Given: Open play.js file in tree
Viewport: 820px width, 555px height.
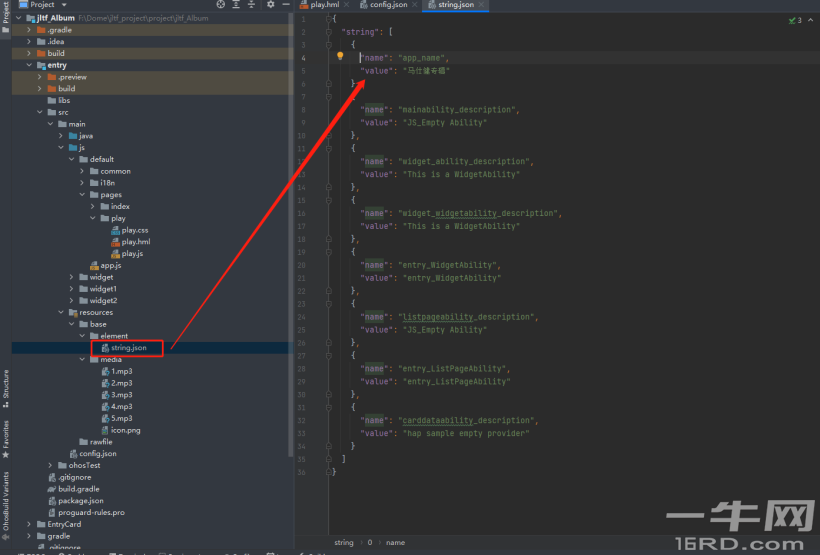Looking at the screenshot, I should pos(127,253).
